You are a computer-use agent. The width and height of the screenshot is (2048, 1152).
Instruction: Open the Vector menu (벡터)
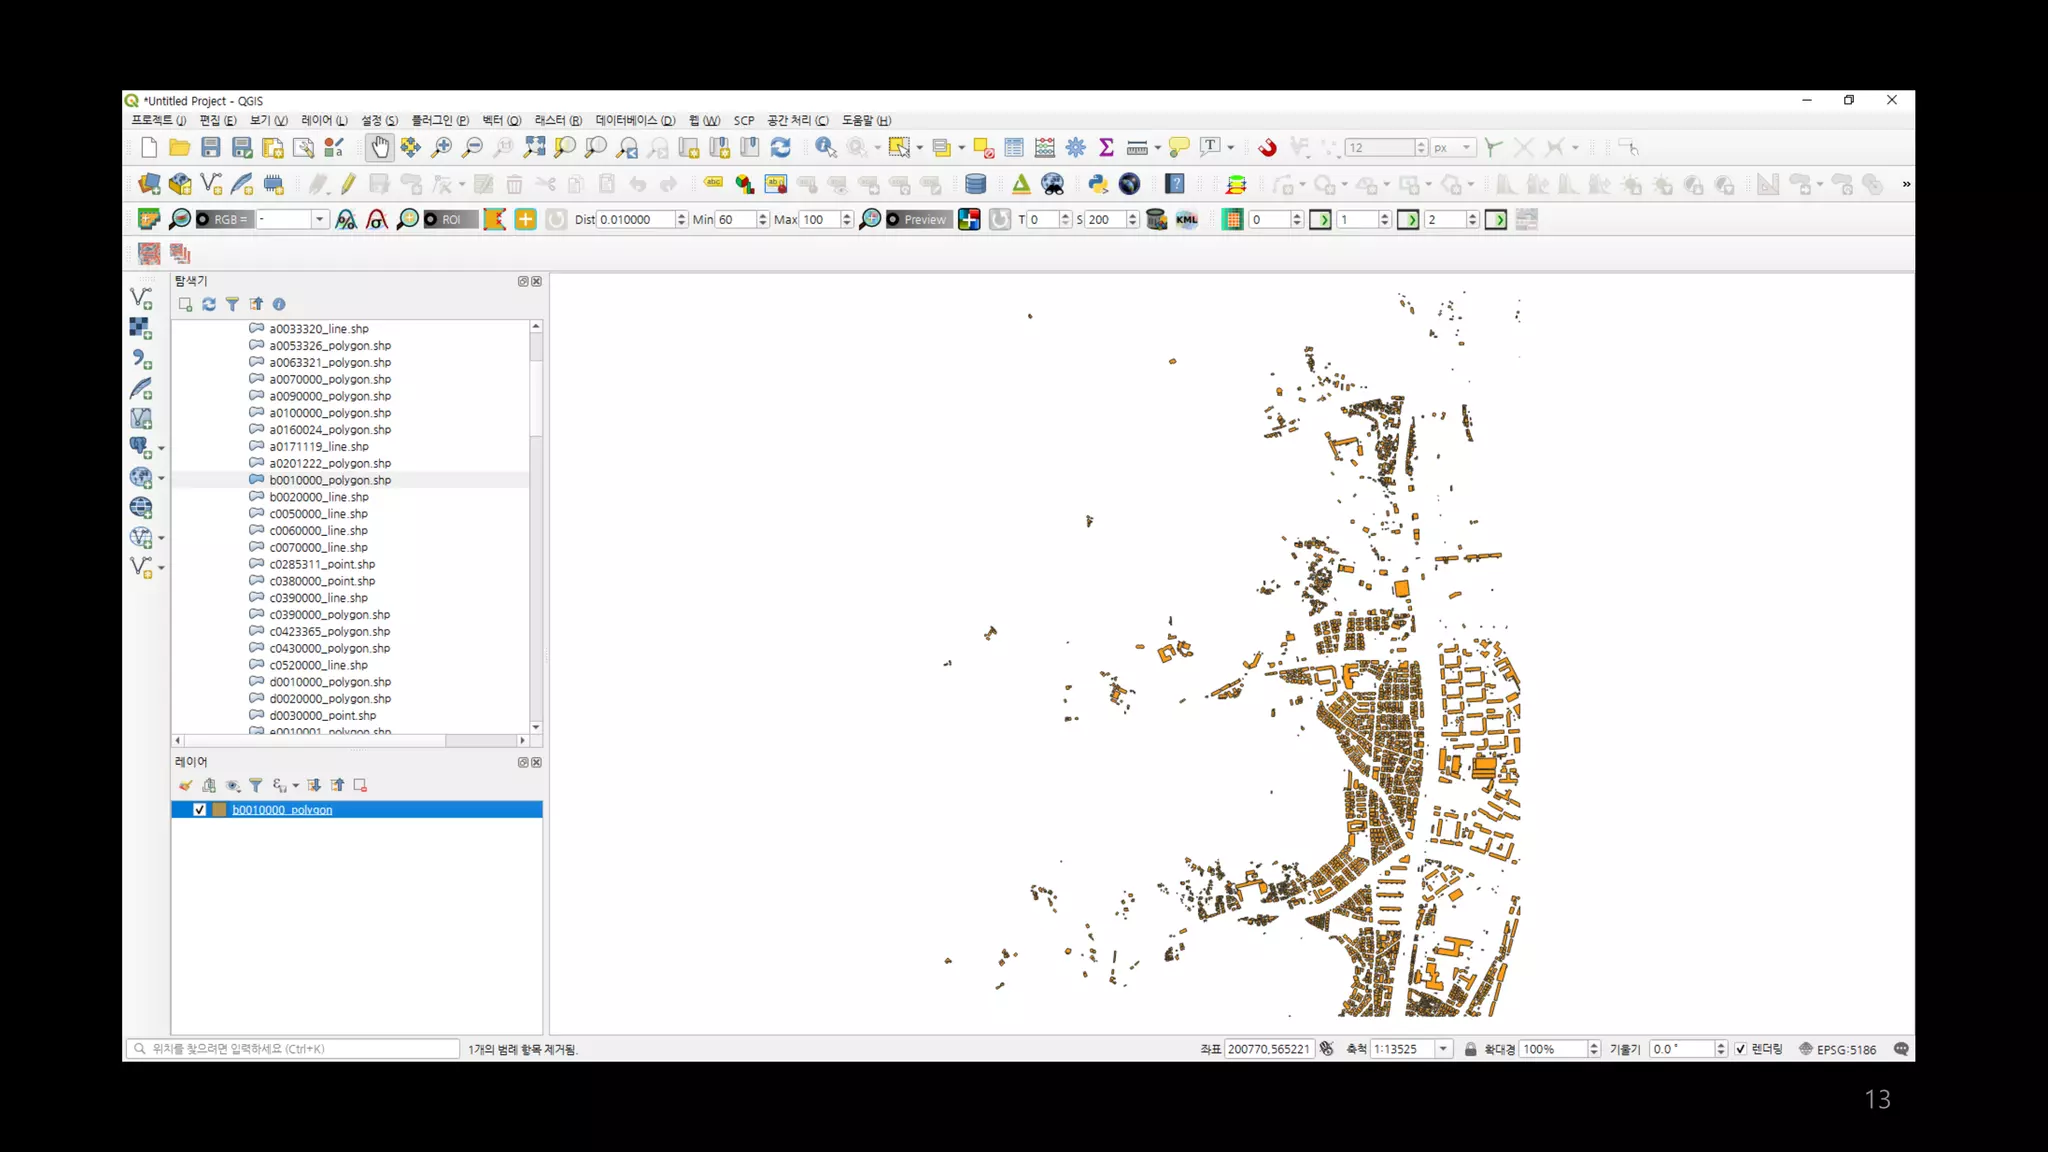(501, 120)
